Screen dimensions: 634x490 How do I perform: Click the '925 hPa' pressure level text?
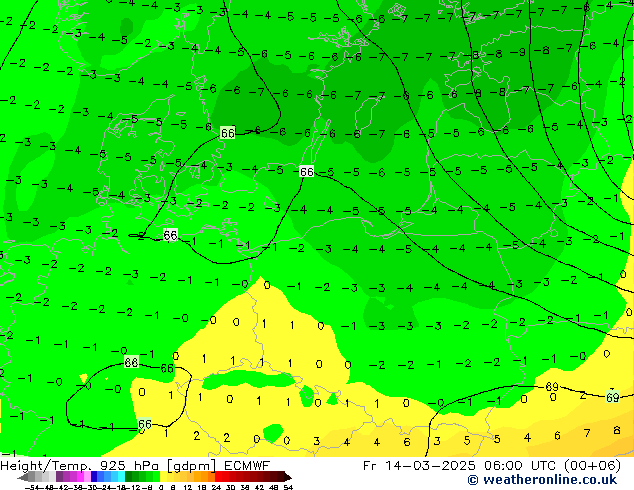click(129, 466)
